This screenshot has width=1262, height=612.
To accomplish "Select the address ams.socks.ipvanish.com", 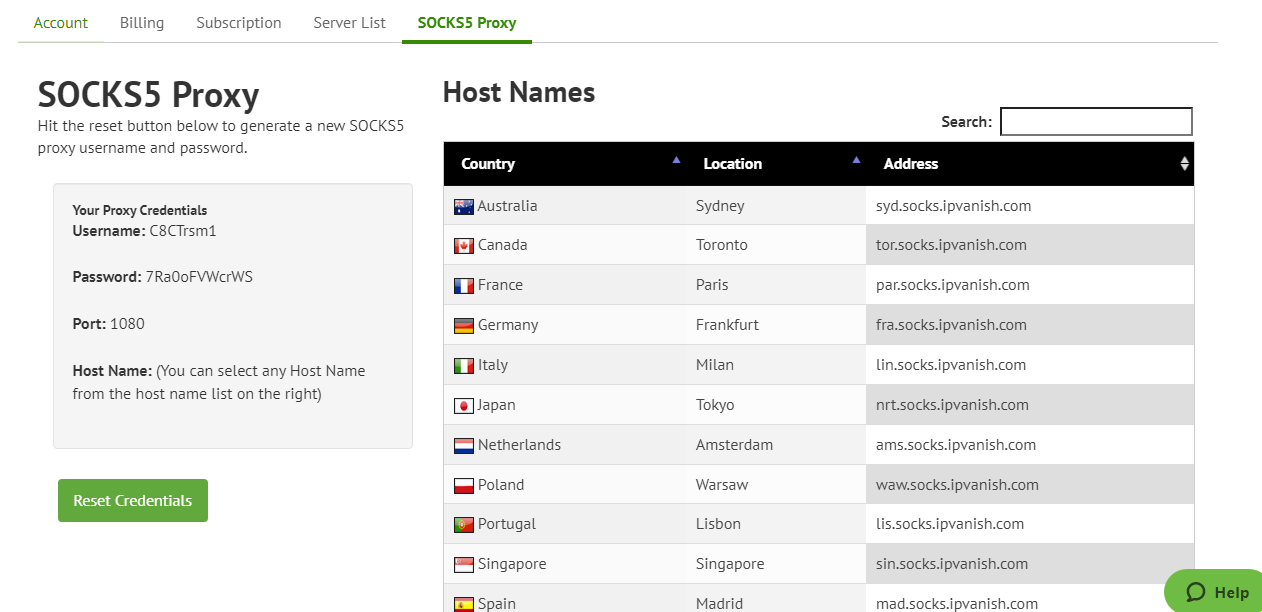I will pos(956,444).
